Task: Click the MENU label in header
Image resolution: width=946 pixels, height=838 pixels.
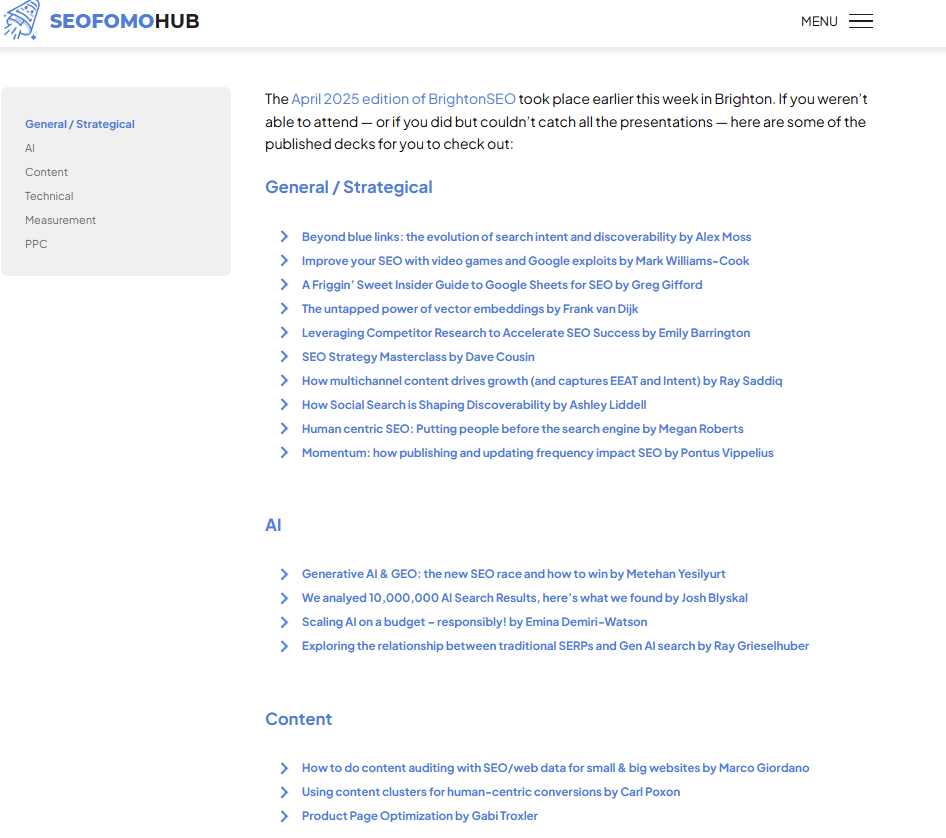Action: (x=819, y=21)
